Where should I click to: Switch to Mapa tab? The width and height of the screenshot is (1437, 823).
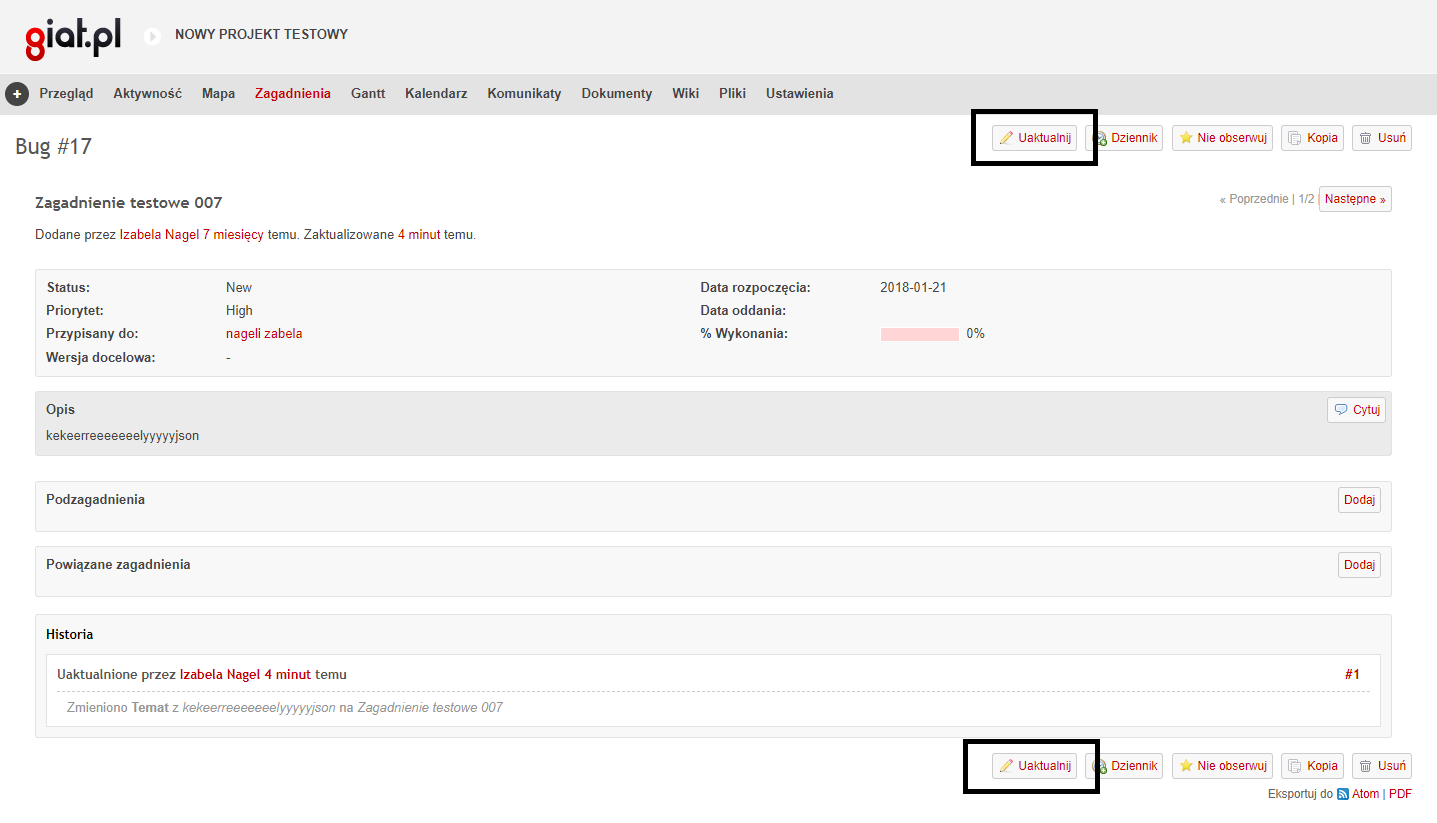(x=218, y=93)
